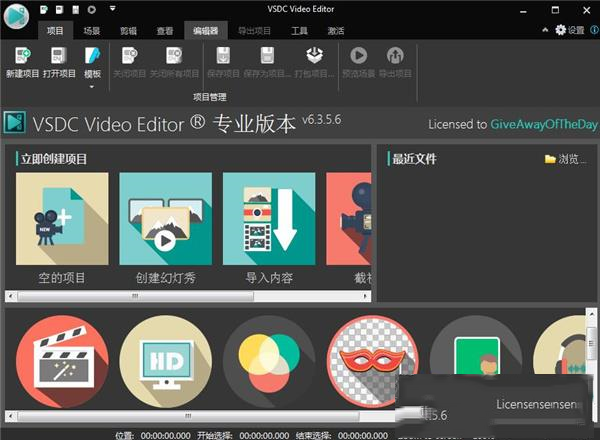The width and height of the screenshot is (600, 440).
Task: Click the 立即创建项目 section heading
Action: (x=54, y=159)
